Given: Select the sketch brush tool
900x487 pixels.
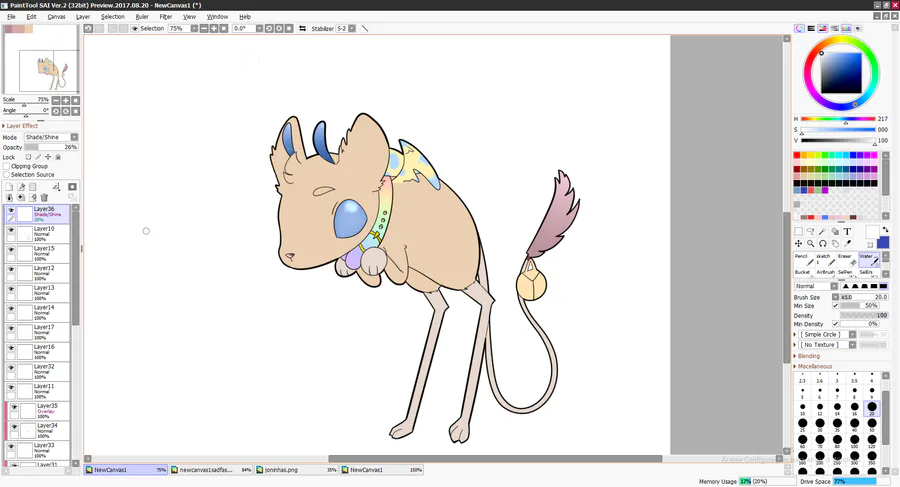Looking at the screenshot, I should pyautogui.click(x=825, y=259).
